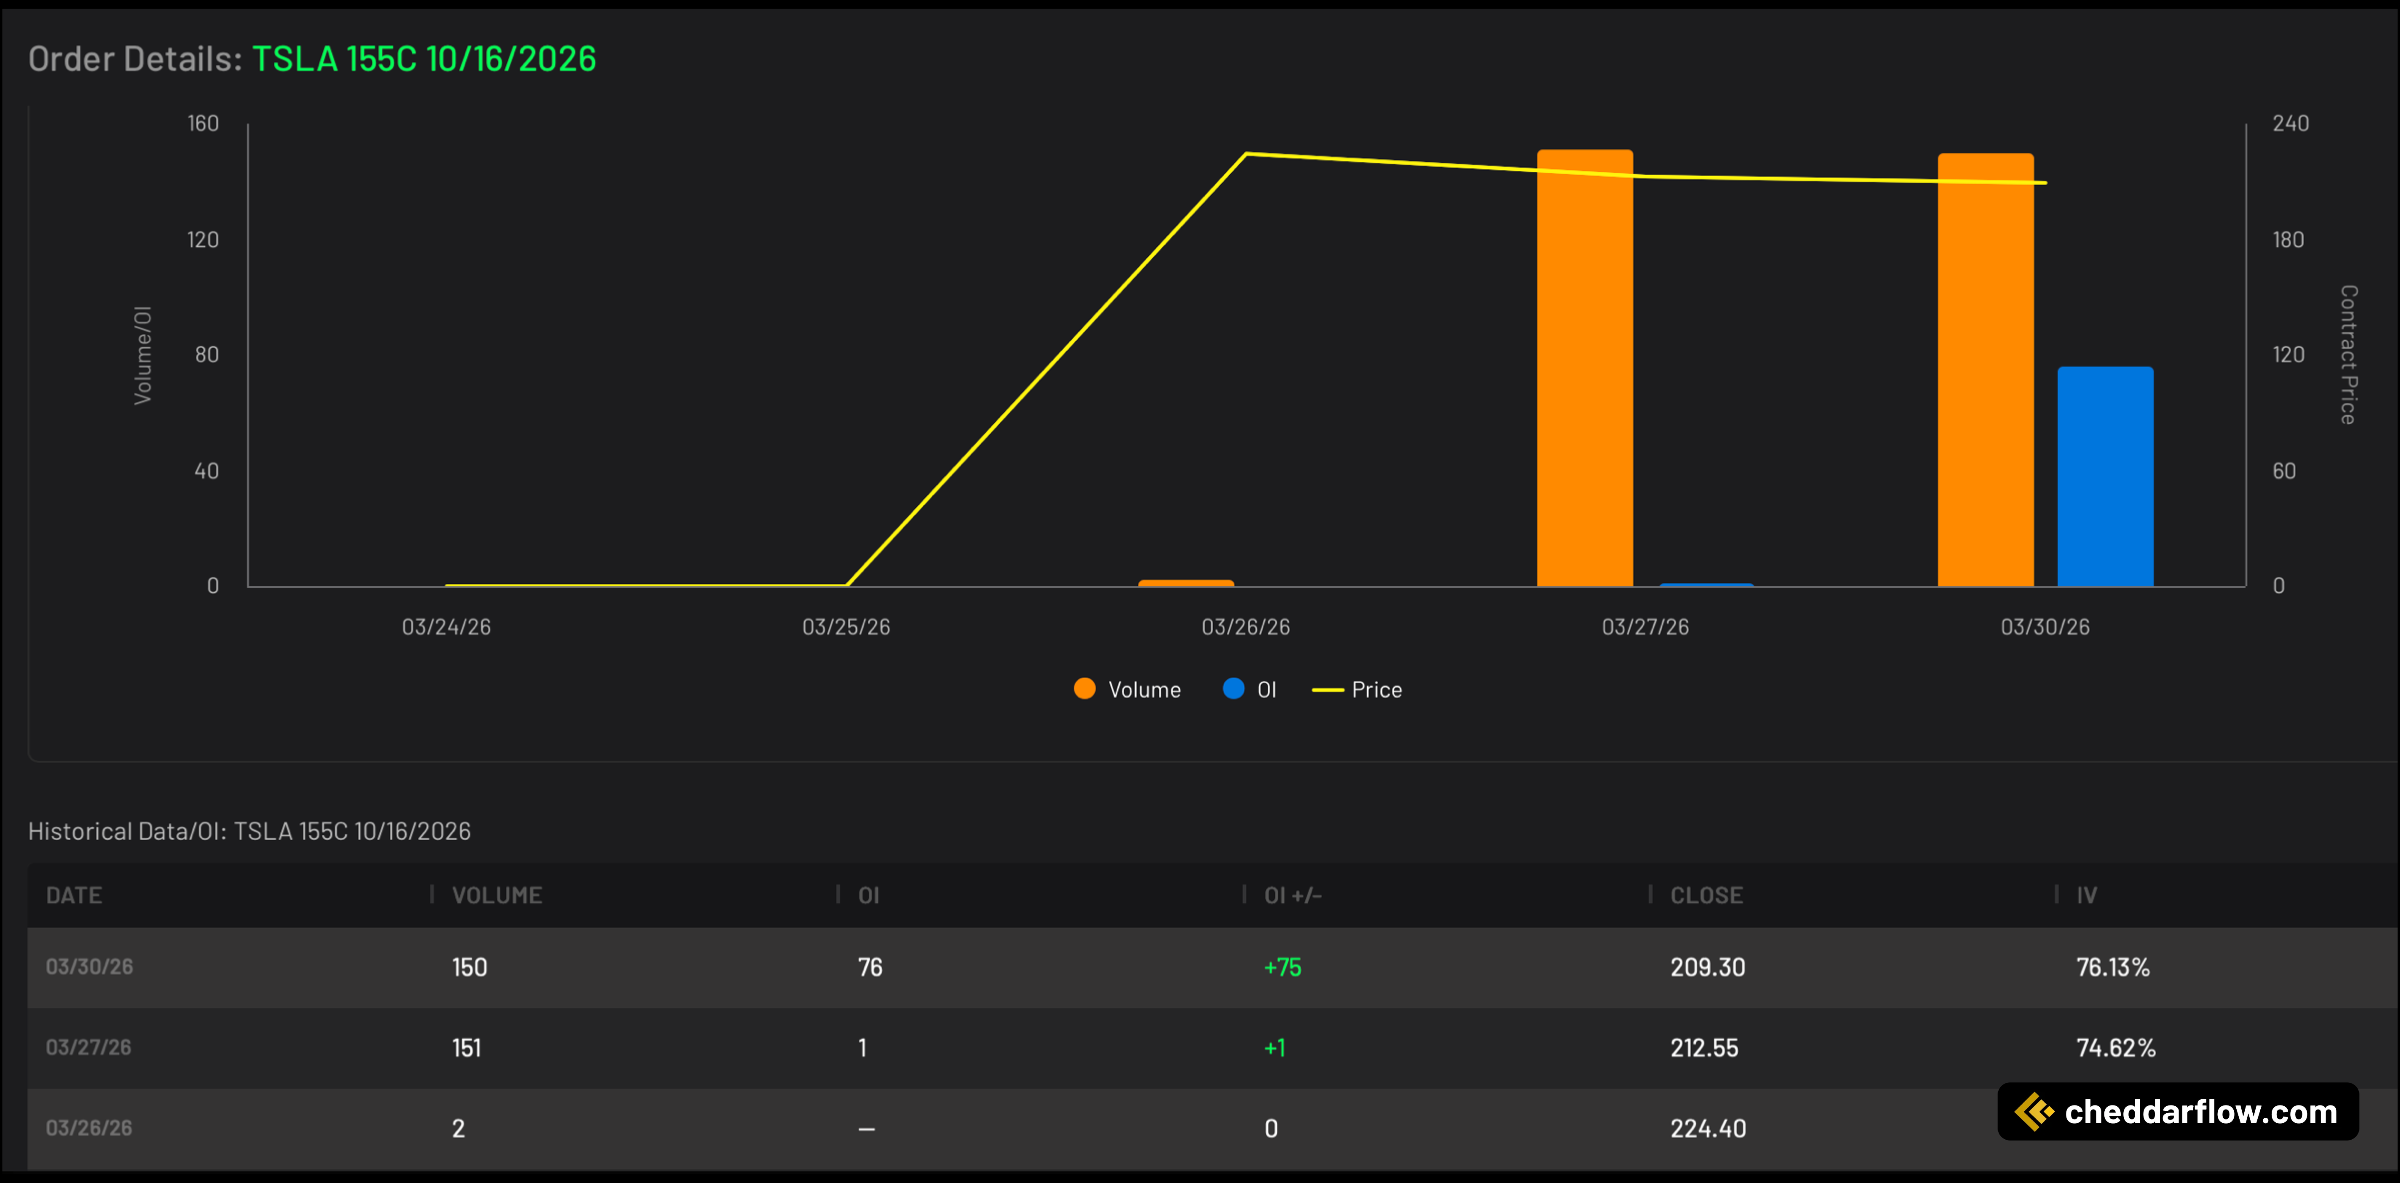Click the green +75 OI change value
The height and width of the screenshot is (1183, 2400).
1283,967
